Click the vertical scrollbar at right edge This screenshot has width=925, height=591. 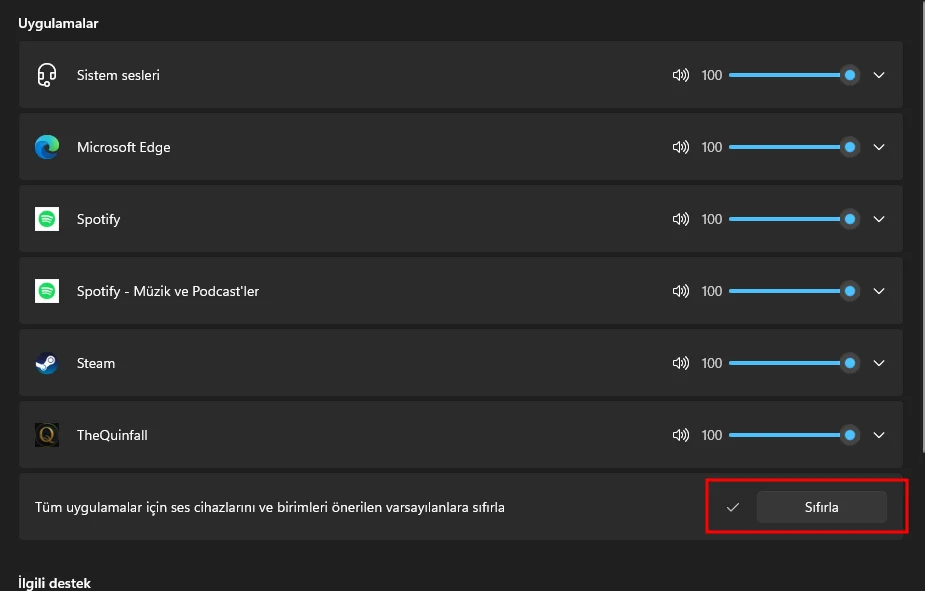(922, 226)
